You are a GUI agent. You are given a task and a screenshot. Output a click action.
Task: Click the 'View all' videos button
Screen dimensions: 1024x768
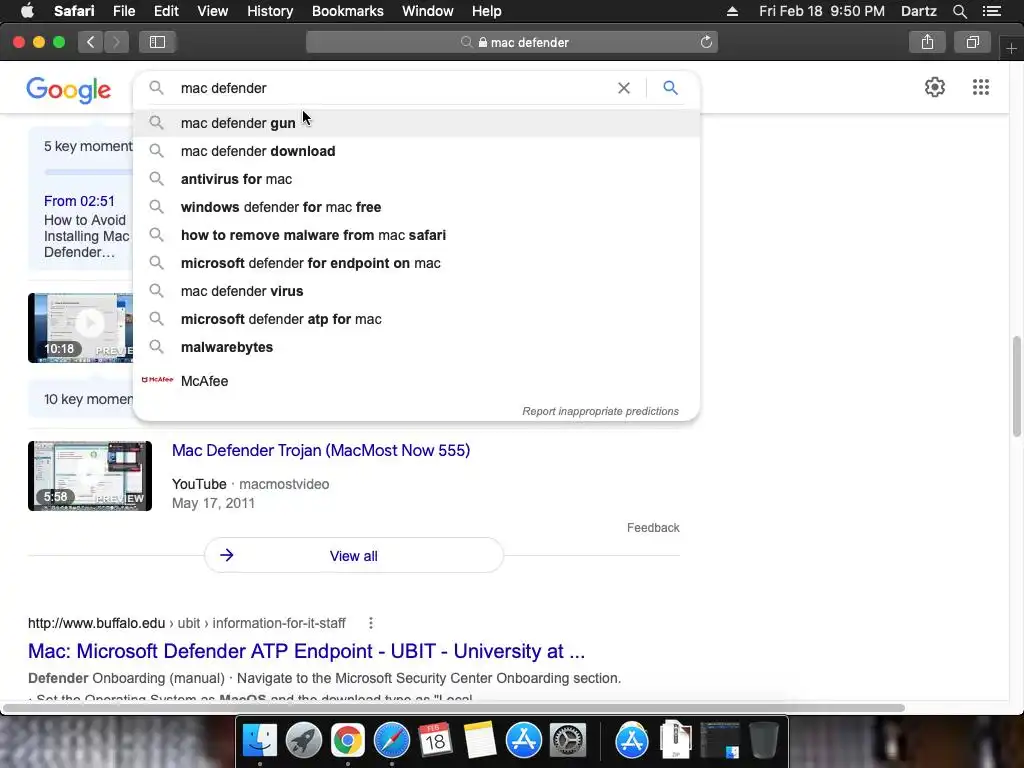(353, 556)
